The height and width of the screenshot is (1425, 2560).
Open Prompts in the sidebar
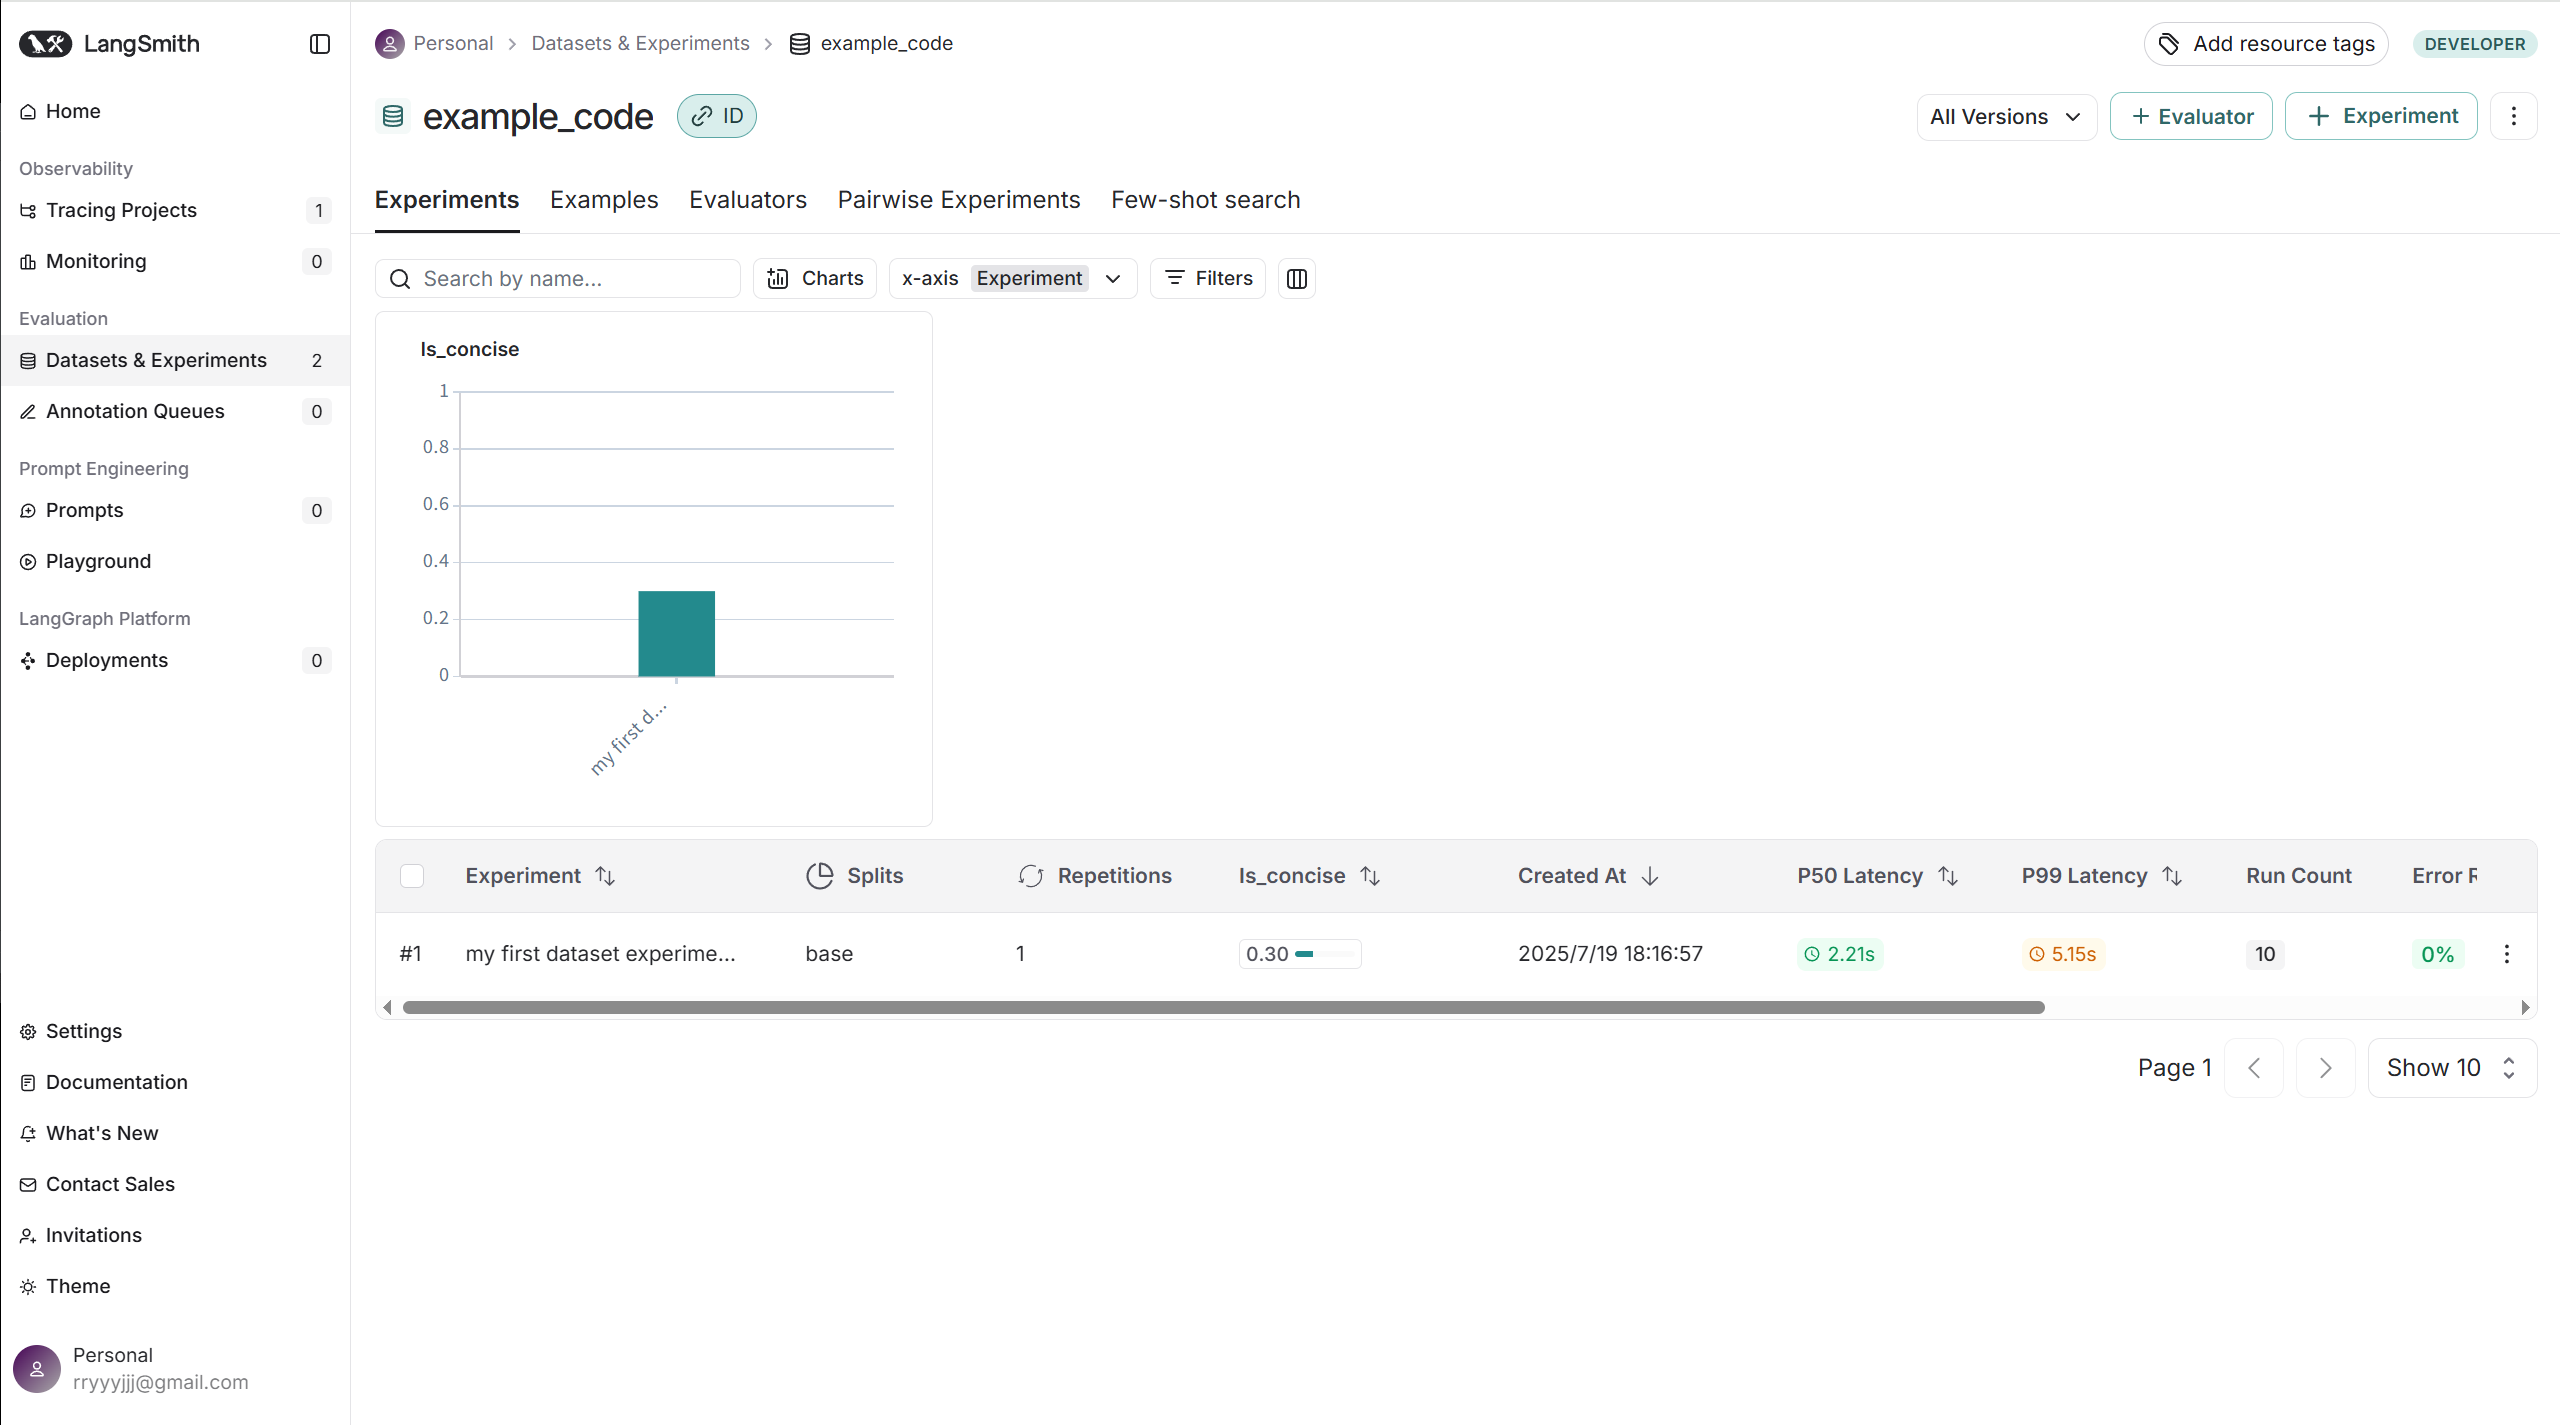click(x=174, y=510)
